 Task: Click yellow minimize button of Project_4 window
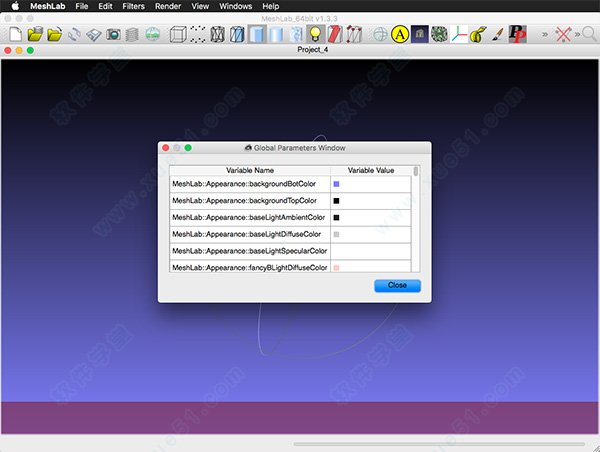pos(19,50)
